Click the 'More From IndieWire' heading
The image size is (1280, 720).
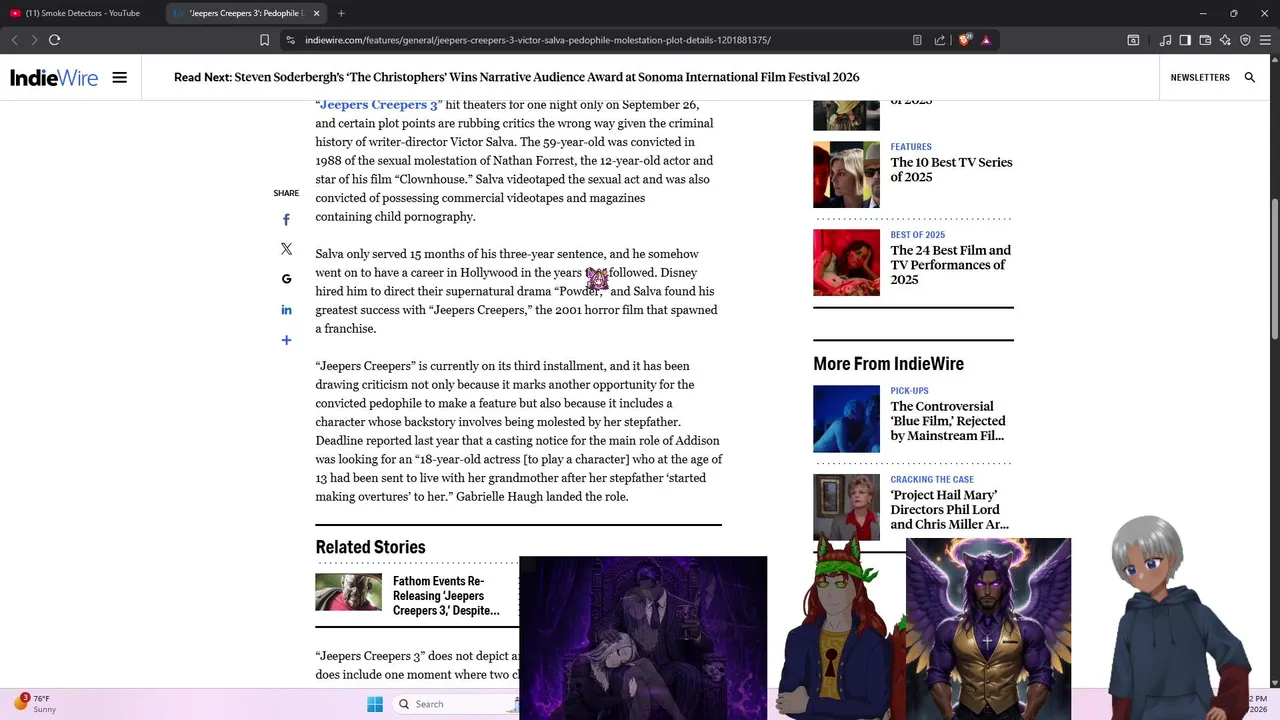(x=888, y=363)
